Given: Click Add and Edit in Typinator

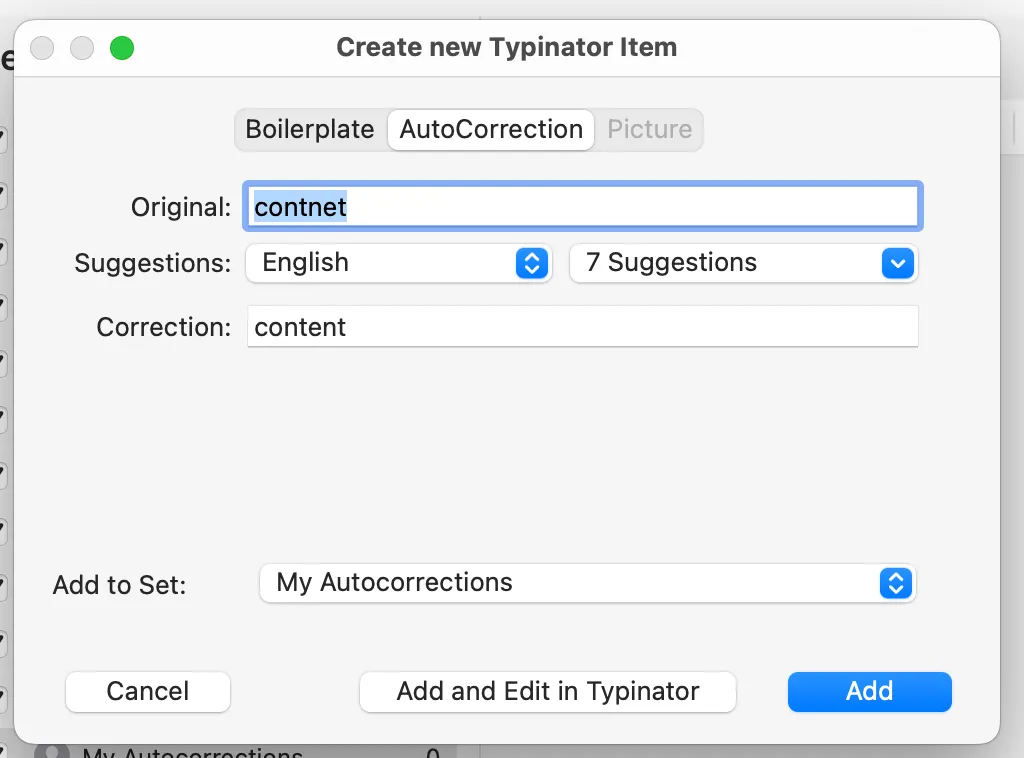Looking at the screenshot, I should (547, 691).
